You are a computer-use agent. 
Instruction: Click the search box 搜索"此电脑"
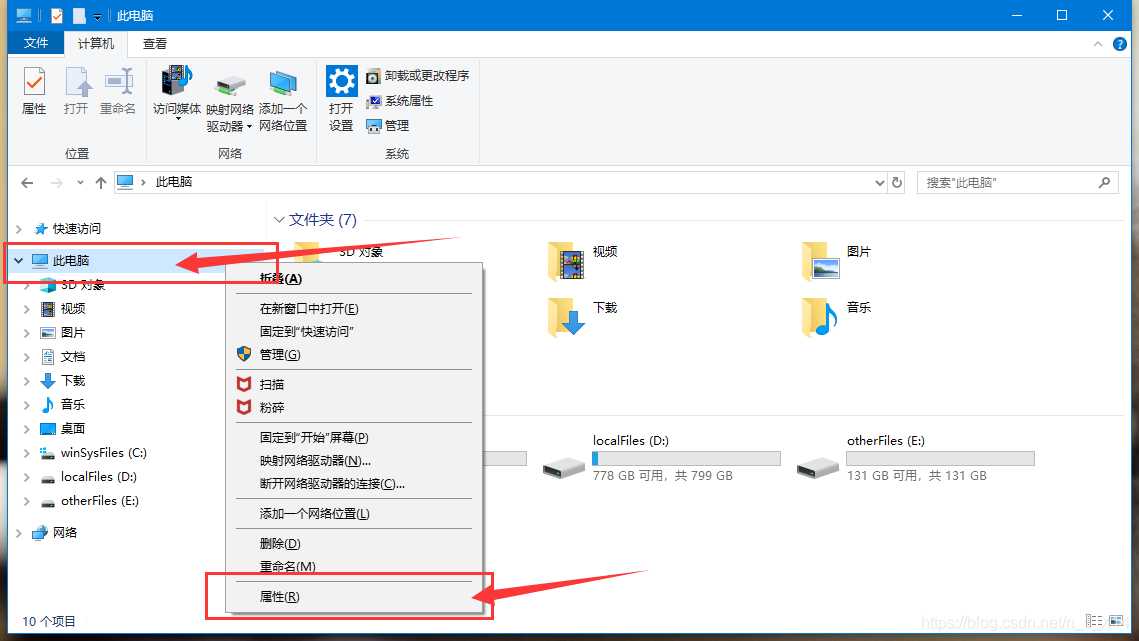(x=1017, y=182)
